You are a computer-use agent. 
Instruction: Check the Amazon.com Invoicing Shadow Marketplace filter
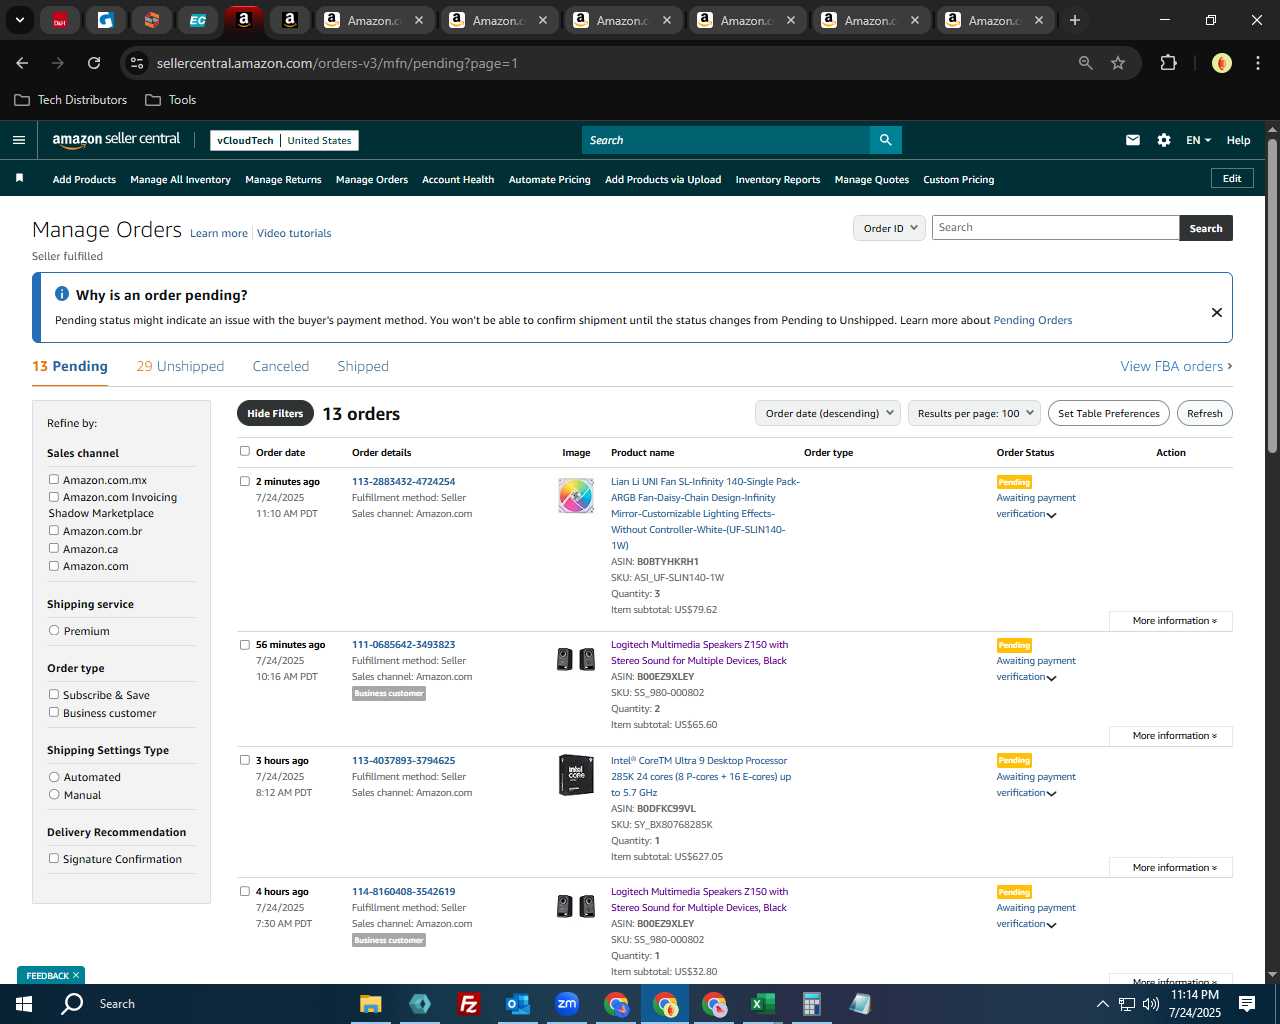point(54,496)
